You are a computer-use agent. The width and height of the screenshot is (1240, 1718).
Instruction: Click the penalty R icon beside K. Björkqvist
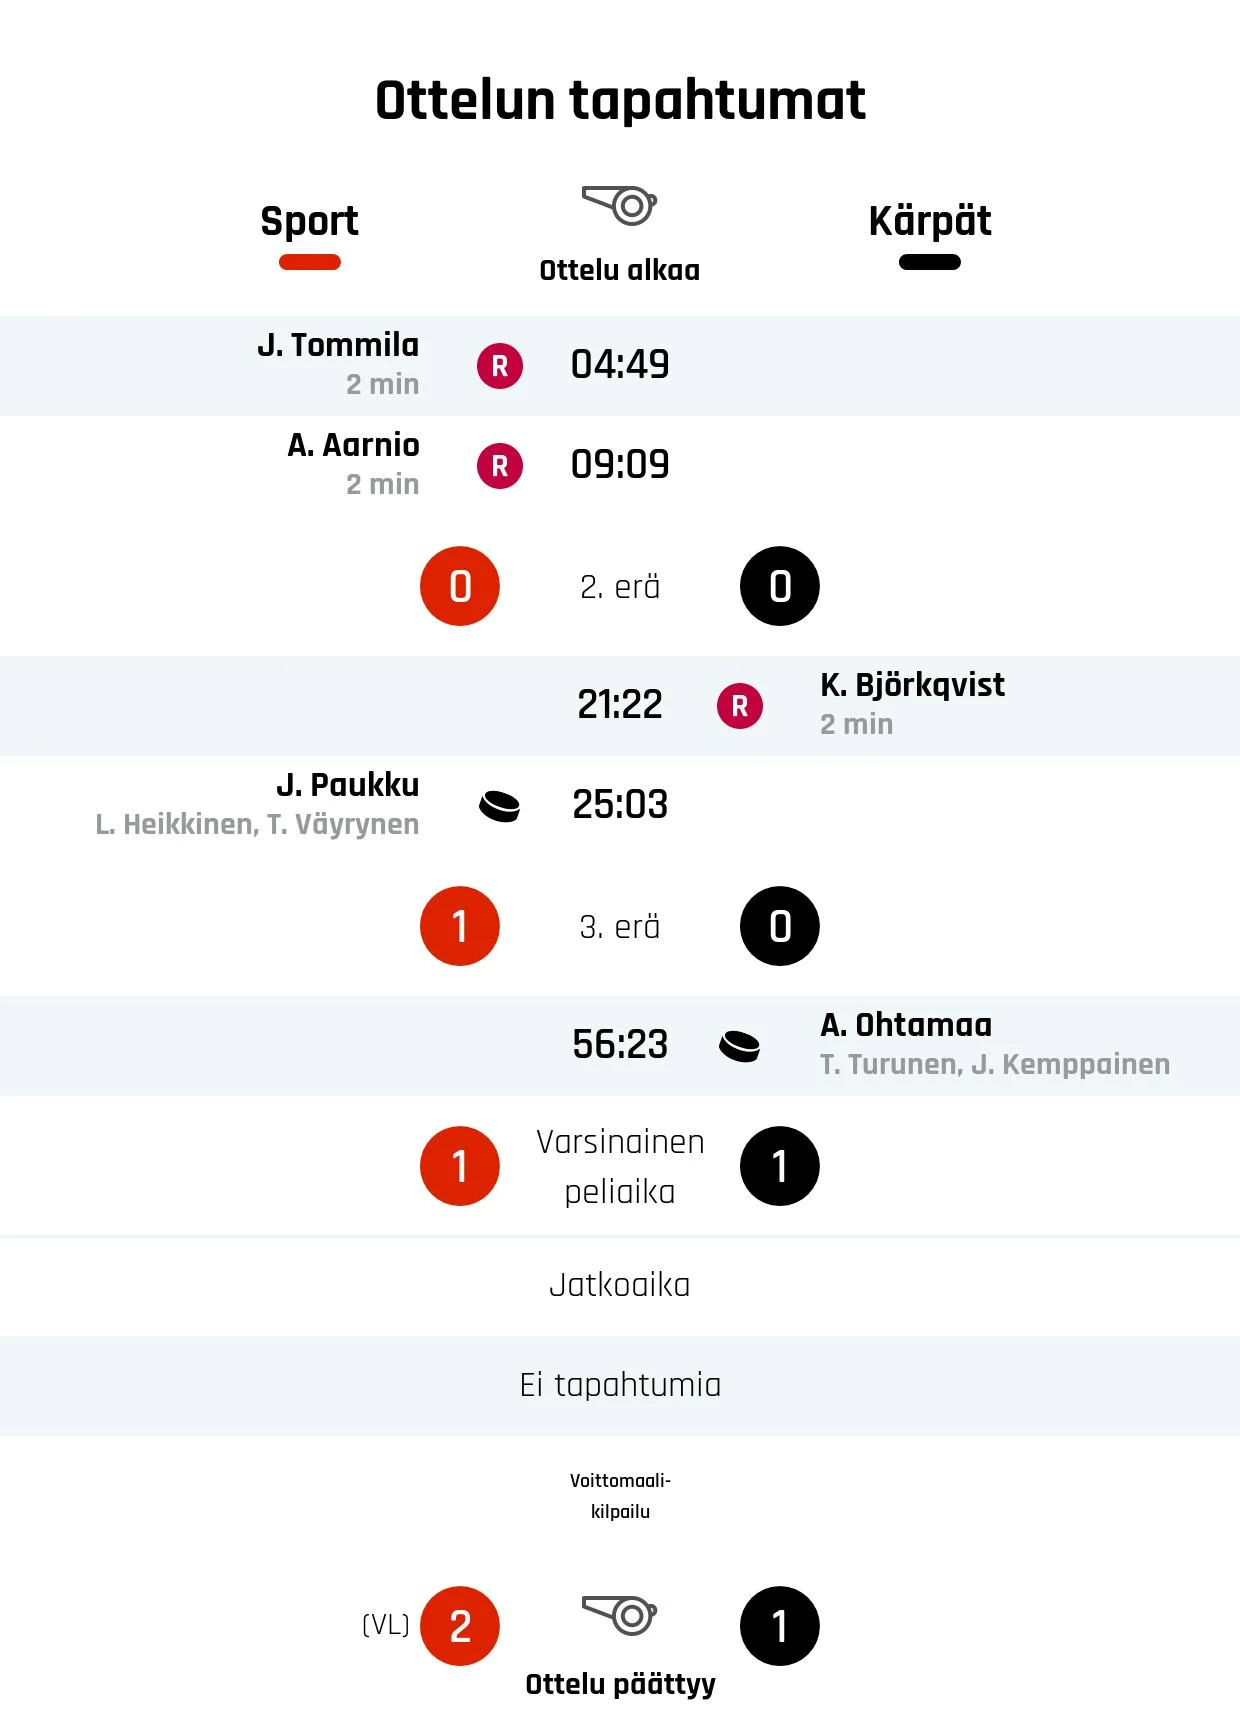pyautogui.click(x=740, y=706)
